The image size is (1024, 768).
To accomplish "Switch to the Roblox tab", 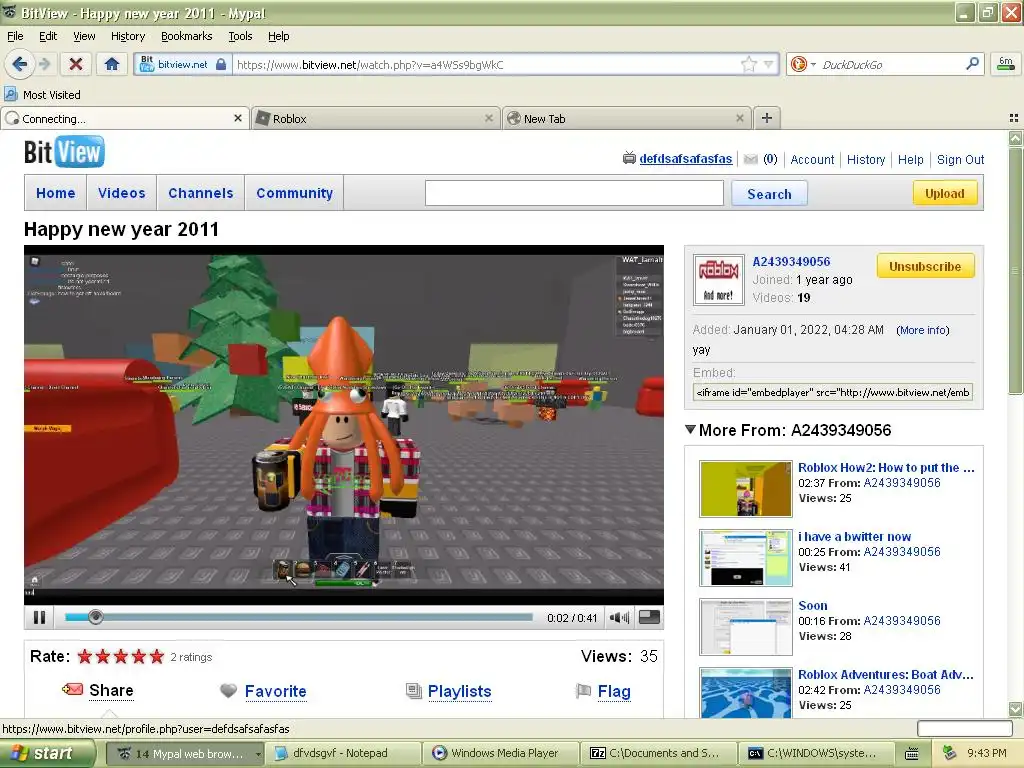I will click(374, 118).
